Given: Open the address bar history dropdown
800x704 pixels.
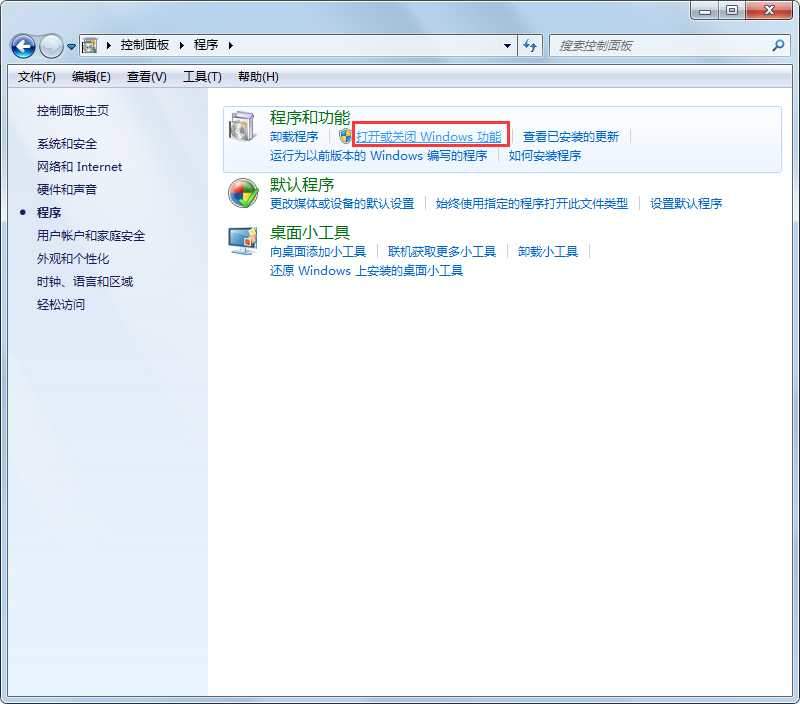Looking at the screenshot, I should (507, 45).
